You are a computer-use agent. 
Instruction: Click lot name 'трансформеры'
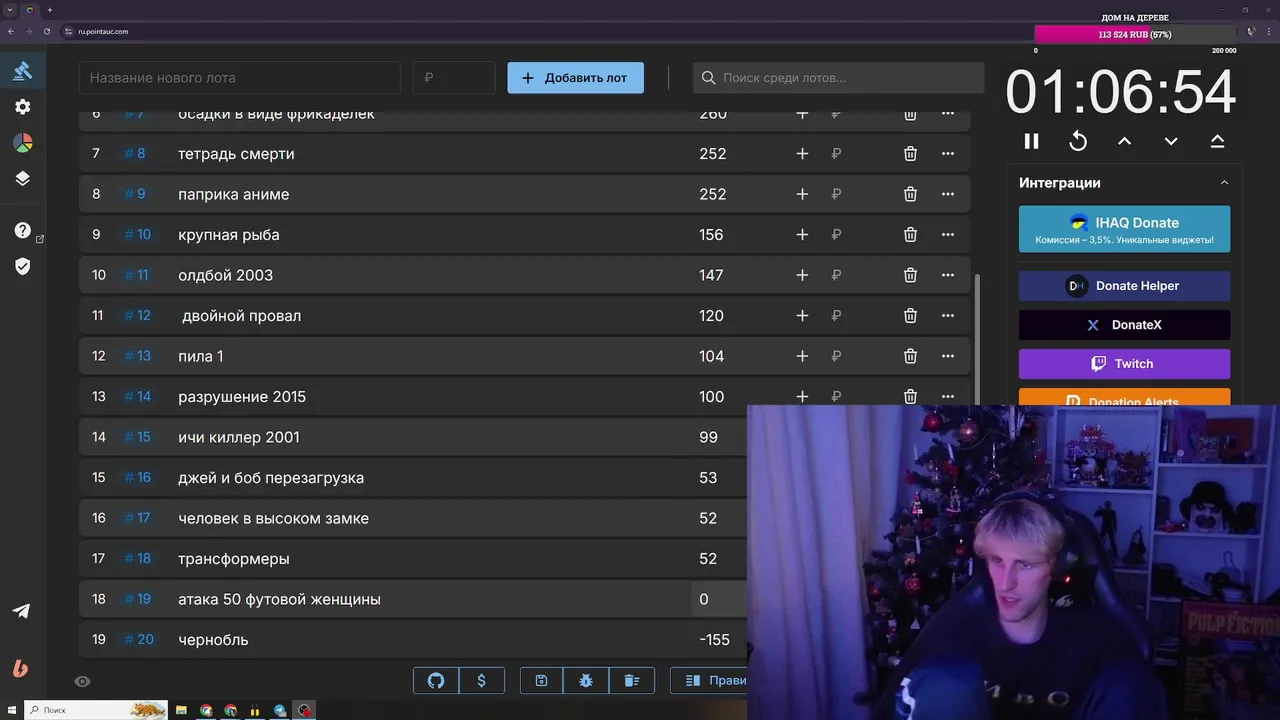coord(234,559)
